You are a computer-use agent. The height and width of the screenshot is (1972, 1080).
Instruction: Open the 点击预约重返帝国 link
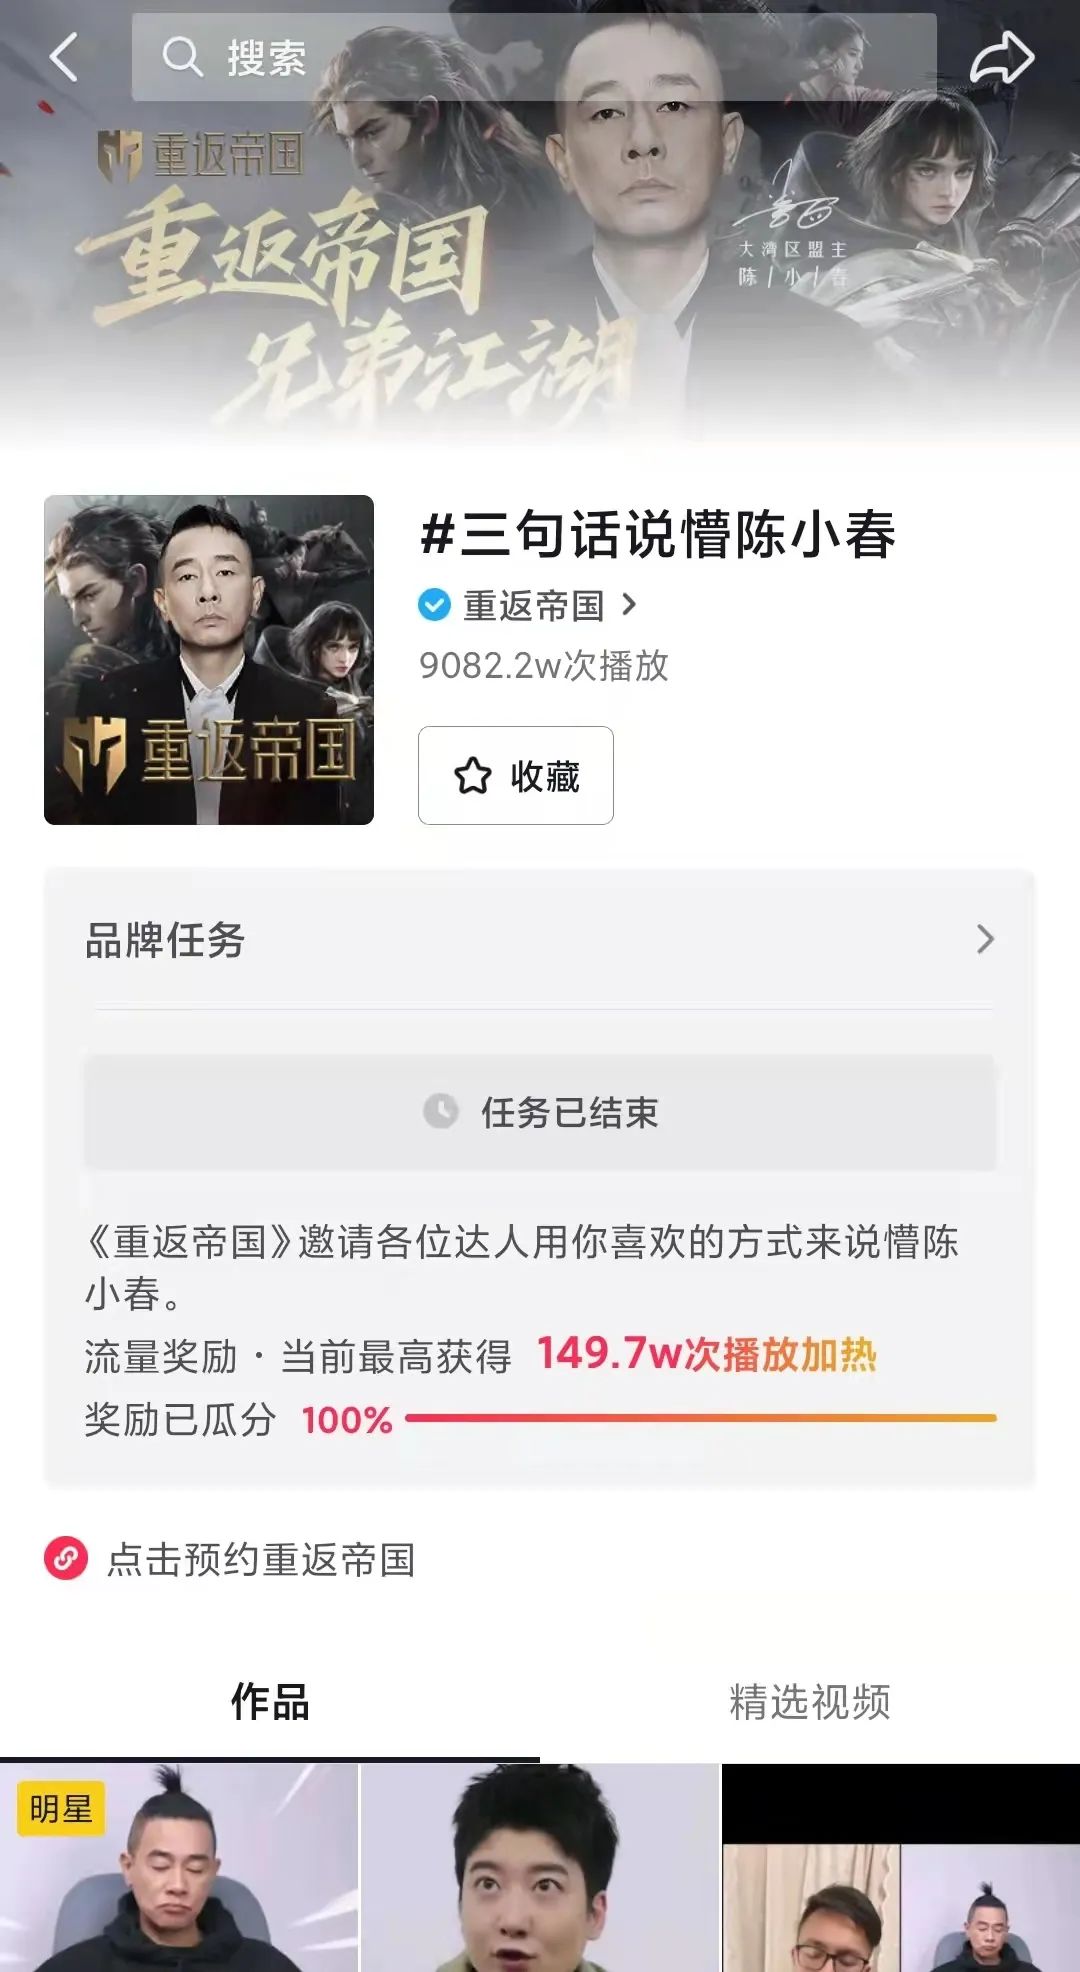[261, 1559]
